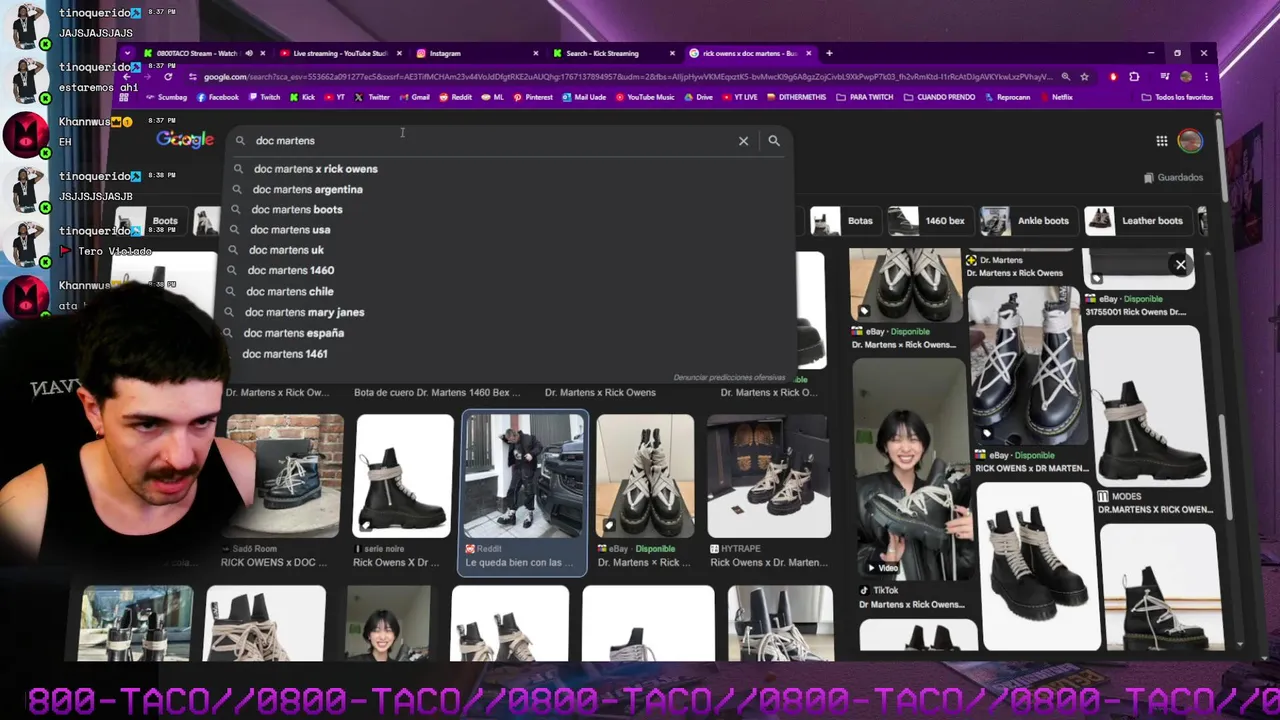Viewport: 1280px width, 720px height.
Task: Open the PARA TWITCH bookmarks folder
Action: click(x=865, y=97)
